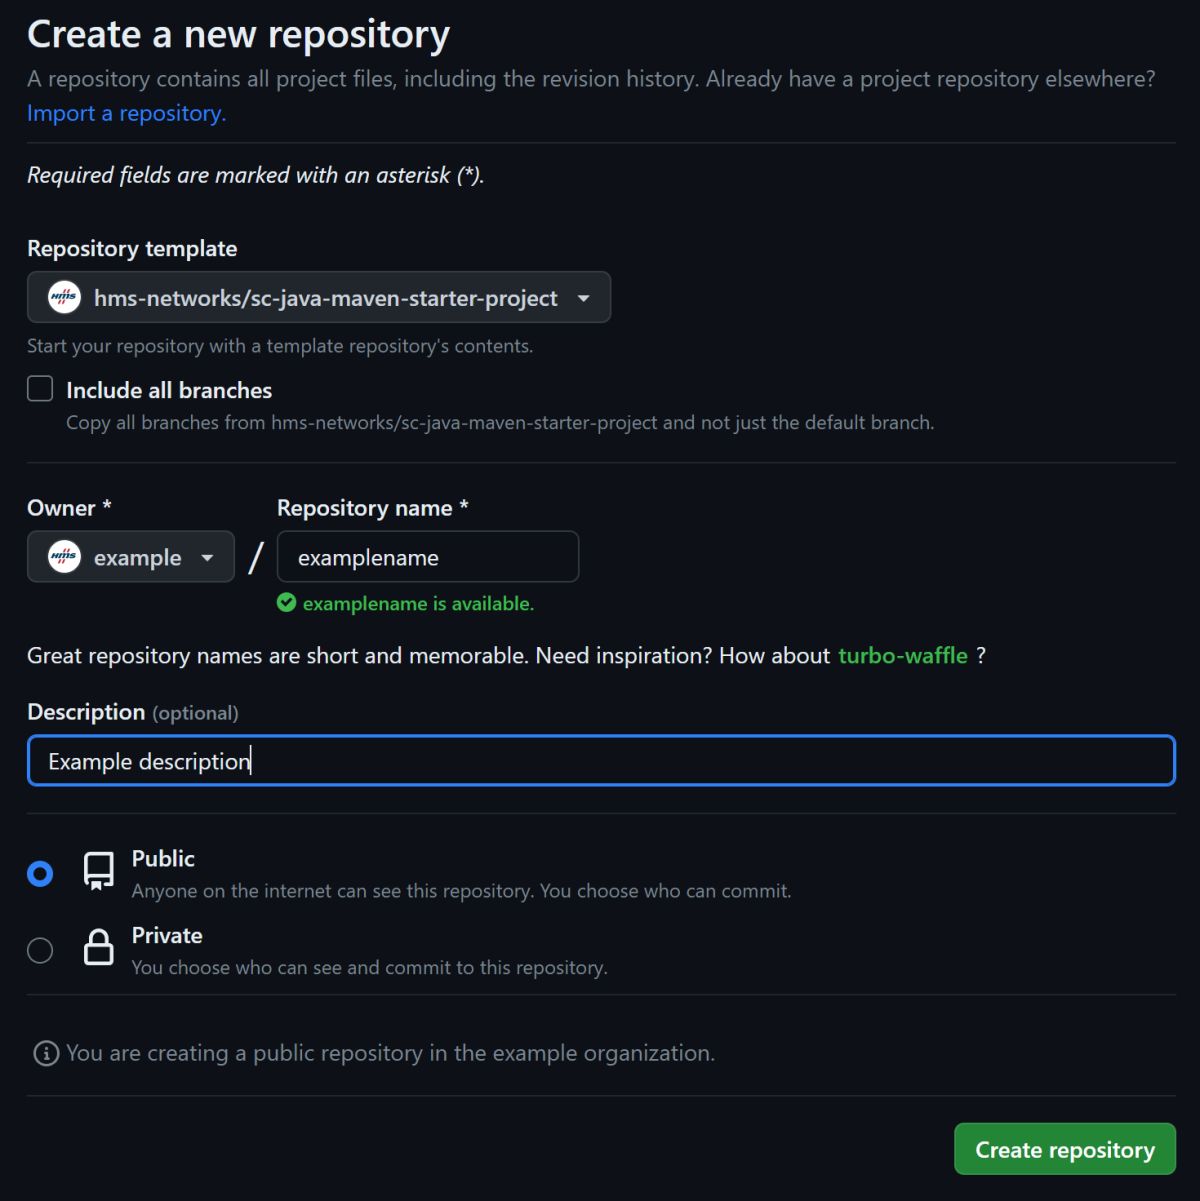Click into the Repository name field
Viewport: 1200px width, 1201px height.
click(427, 557)
